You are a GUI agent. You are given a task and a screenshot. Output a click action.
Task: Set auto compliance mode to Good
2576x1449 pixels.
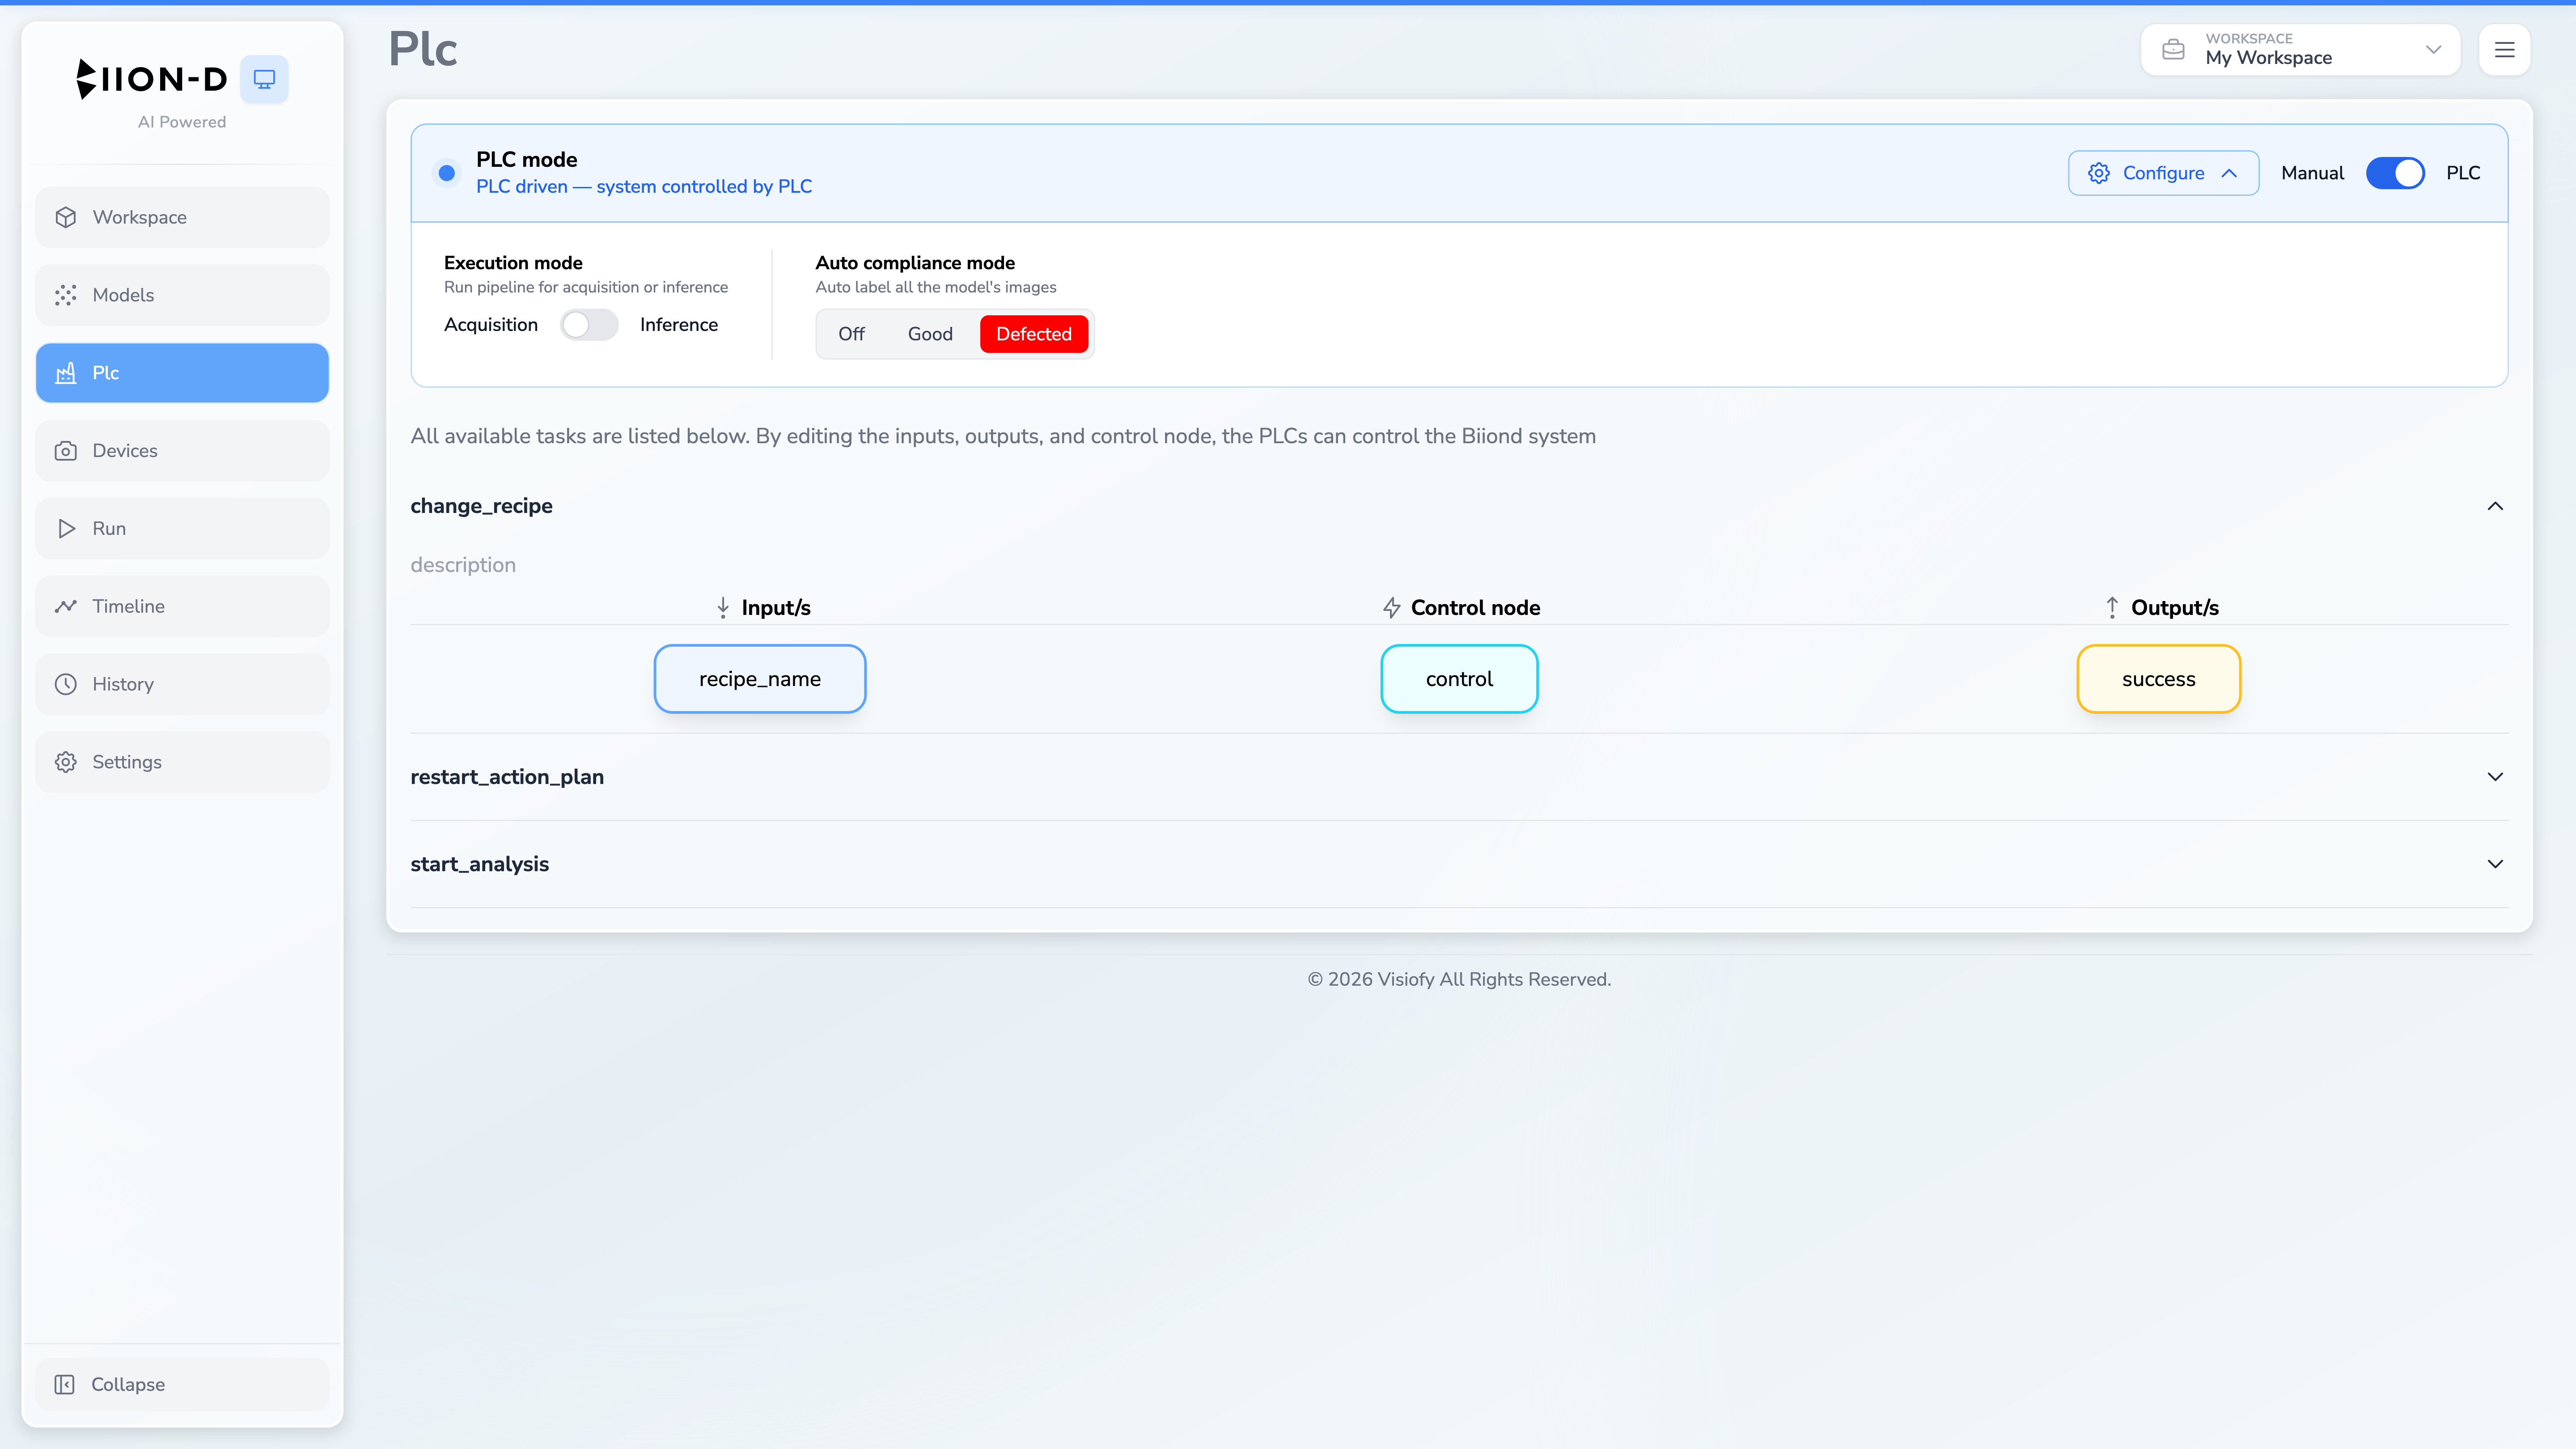tap(930, 334)
